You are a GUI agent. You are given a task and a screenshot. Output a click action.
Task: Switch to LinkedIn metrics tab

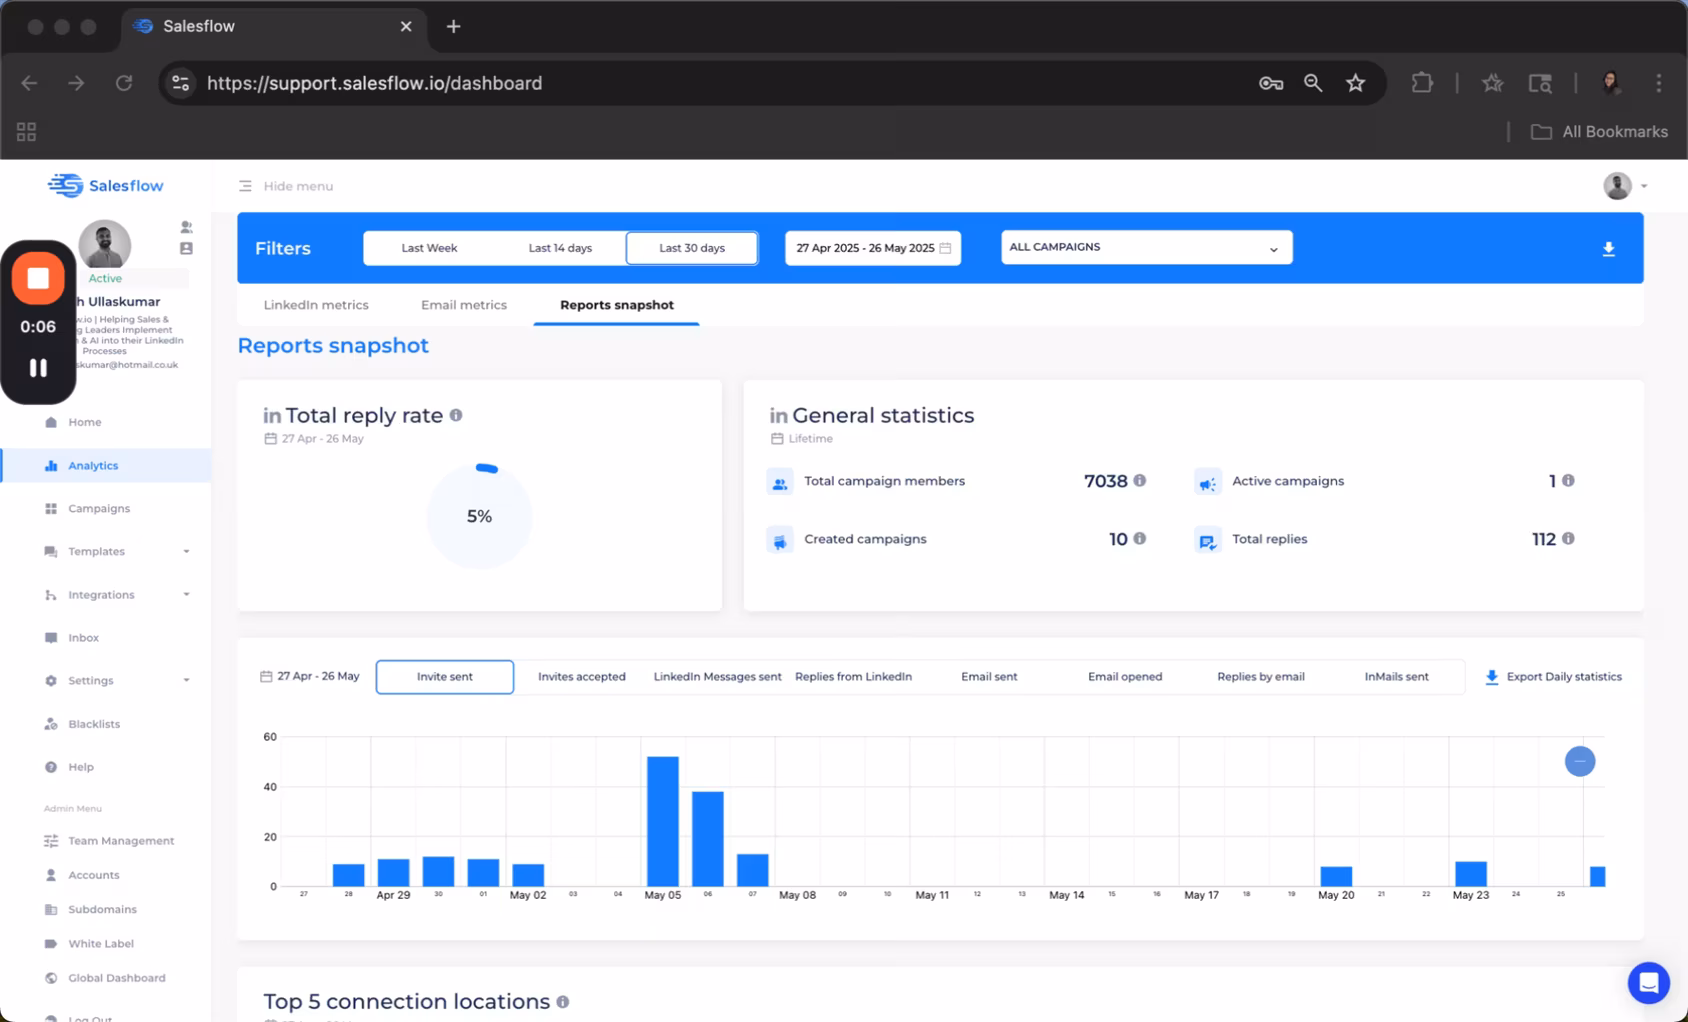316,305
